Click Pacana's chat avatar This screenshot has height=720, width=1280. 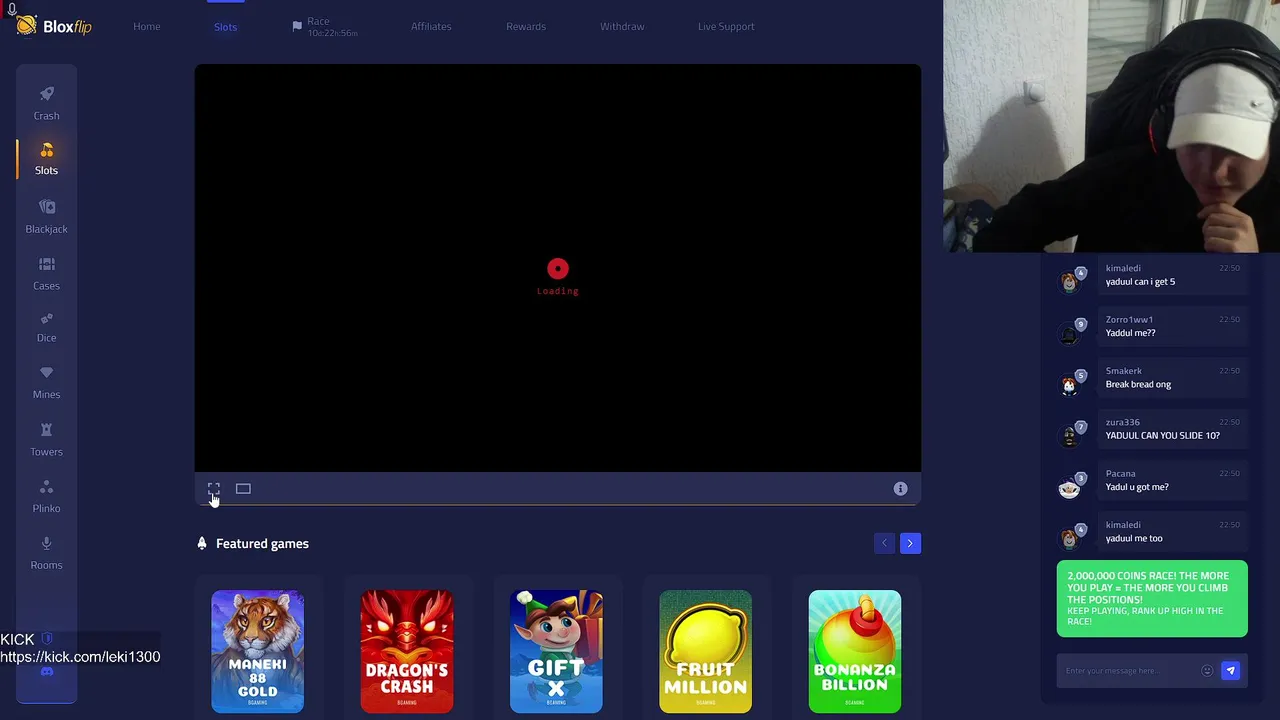click(1070, 487)
